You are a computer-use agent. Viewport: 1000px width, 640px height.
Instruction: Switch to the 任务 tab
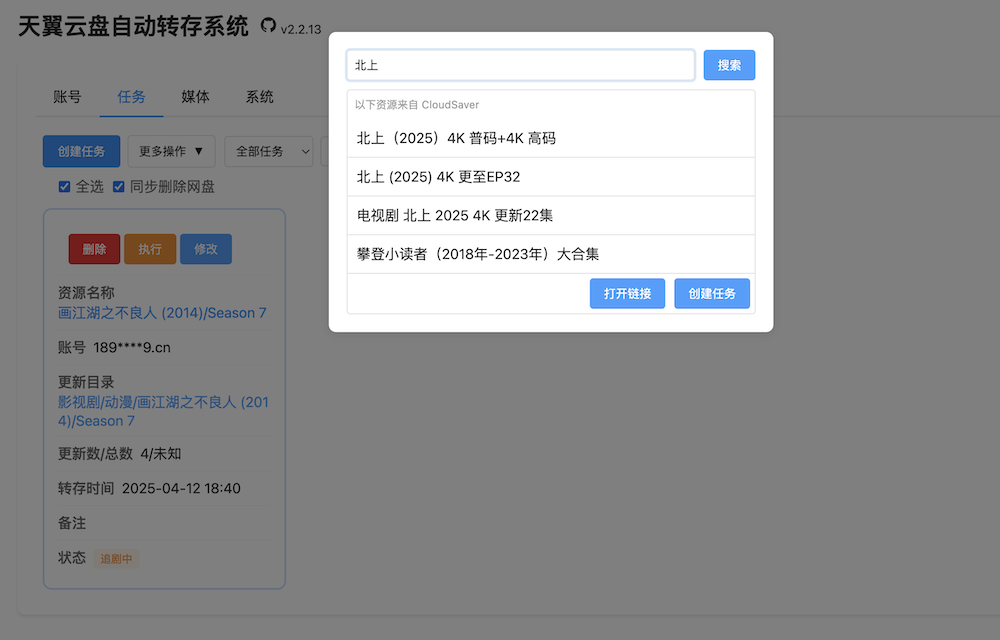(131, 97)
